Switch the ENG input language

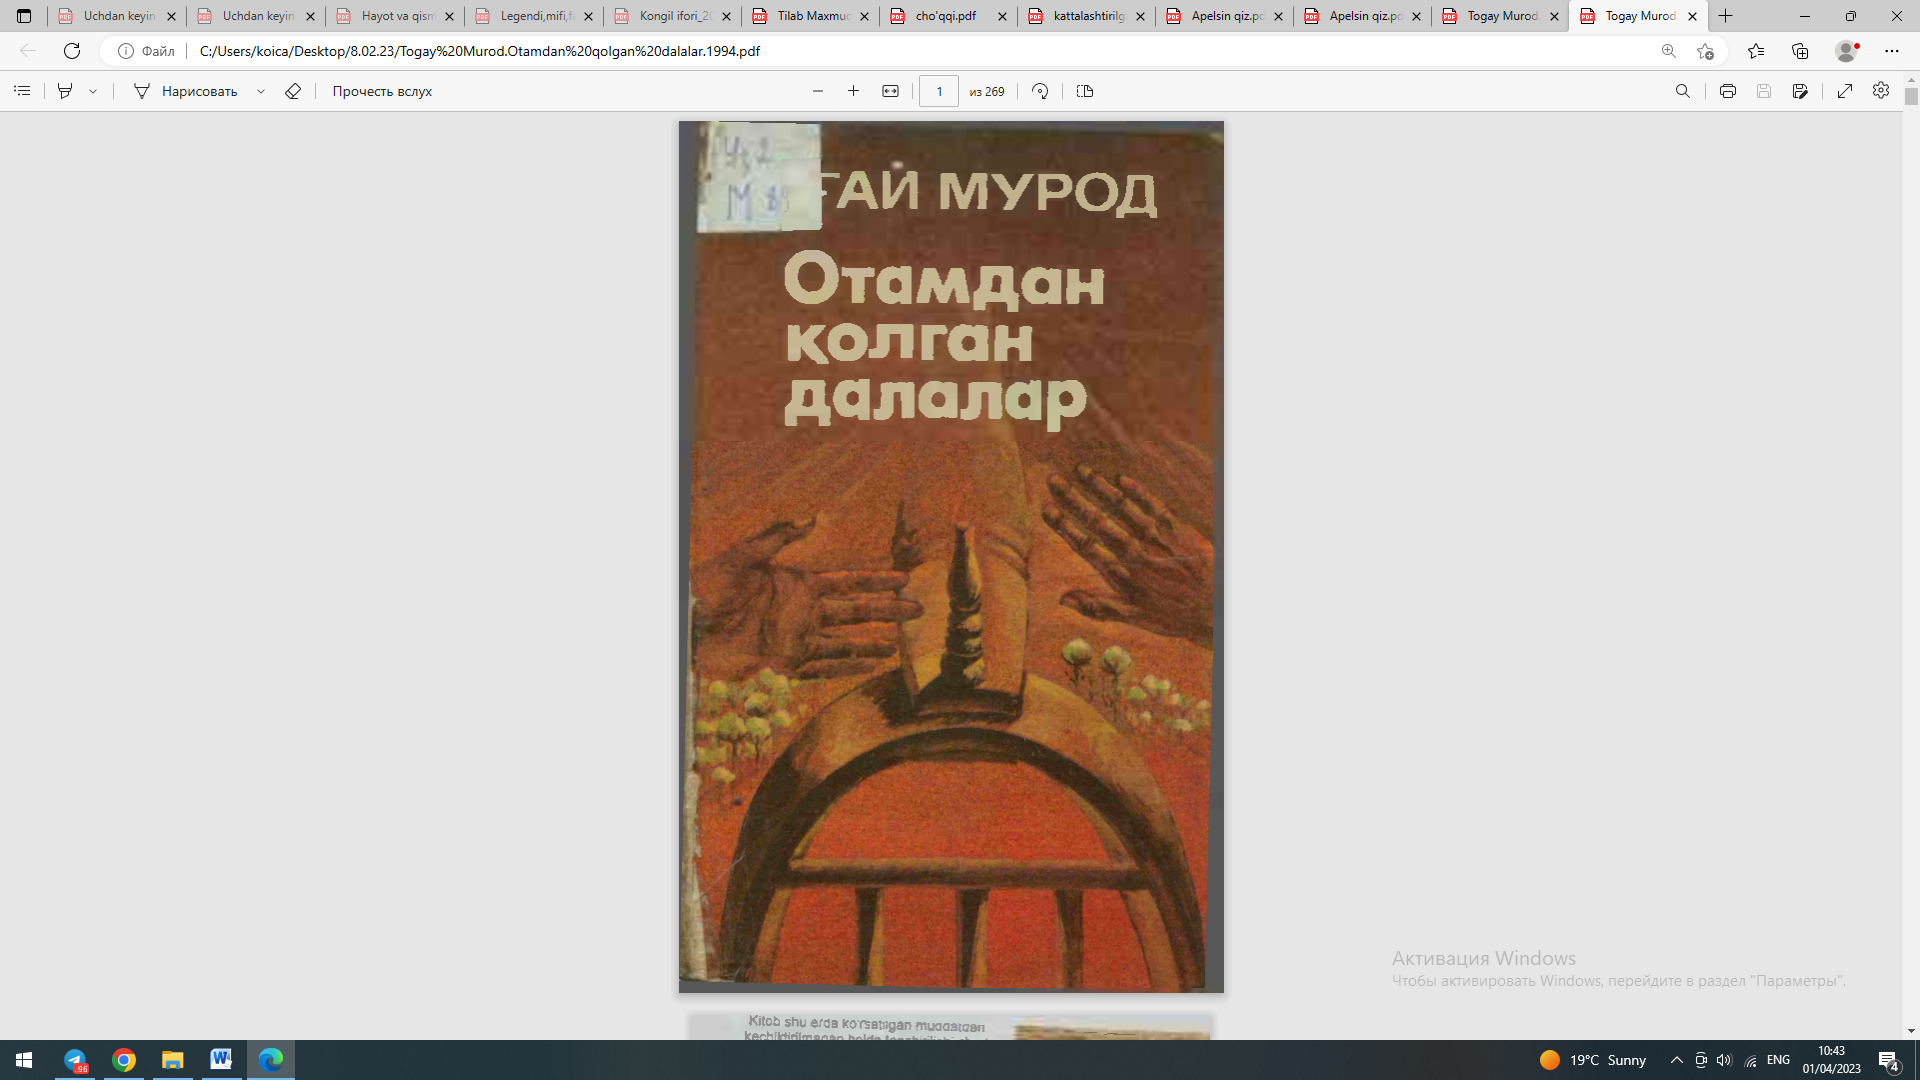pos(1778,1060)
